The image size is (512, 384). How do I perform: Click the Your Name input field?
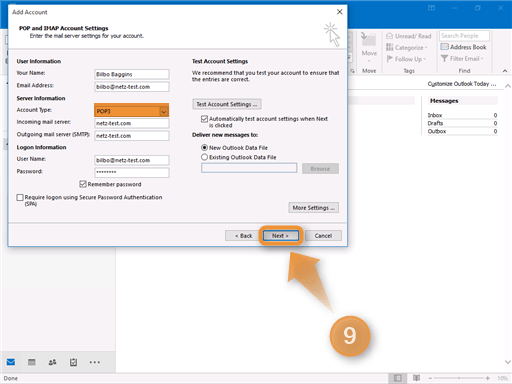point(132,74)
